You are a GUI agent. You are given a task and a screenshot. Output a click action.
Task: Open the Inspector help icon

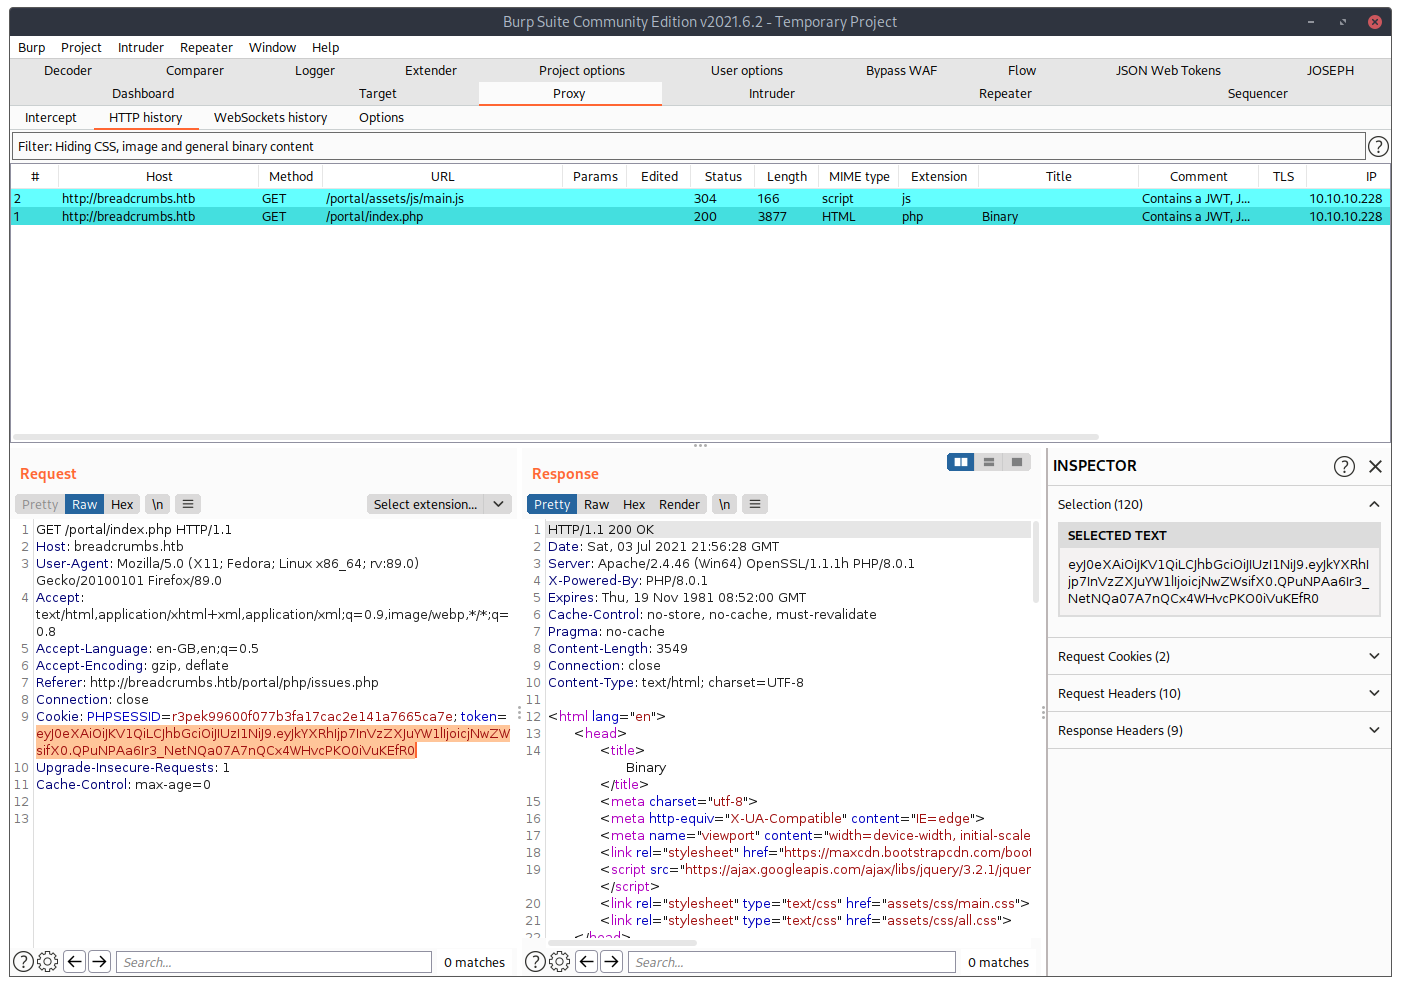coord(1344,466)
